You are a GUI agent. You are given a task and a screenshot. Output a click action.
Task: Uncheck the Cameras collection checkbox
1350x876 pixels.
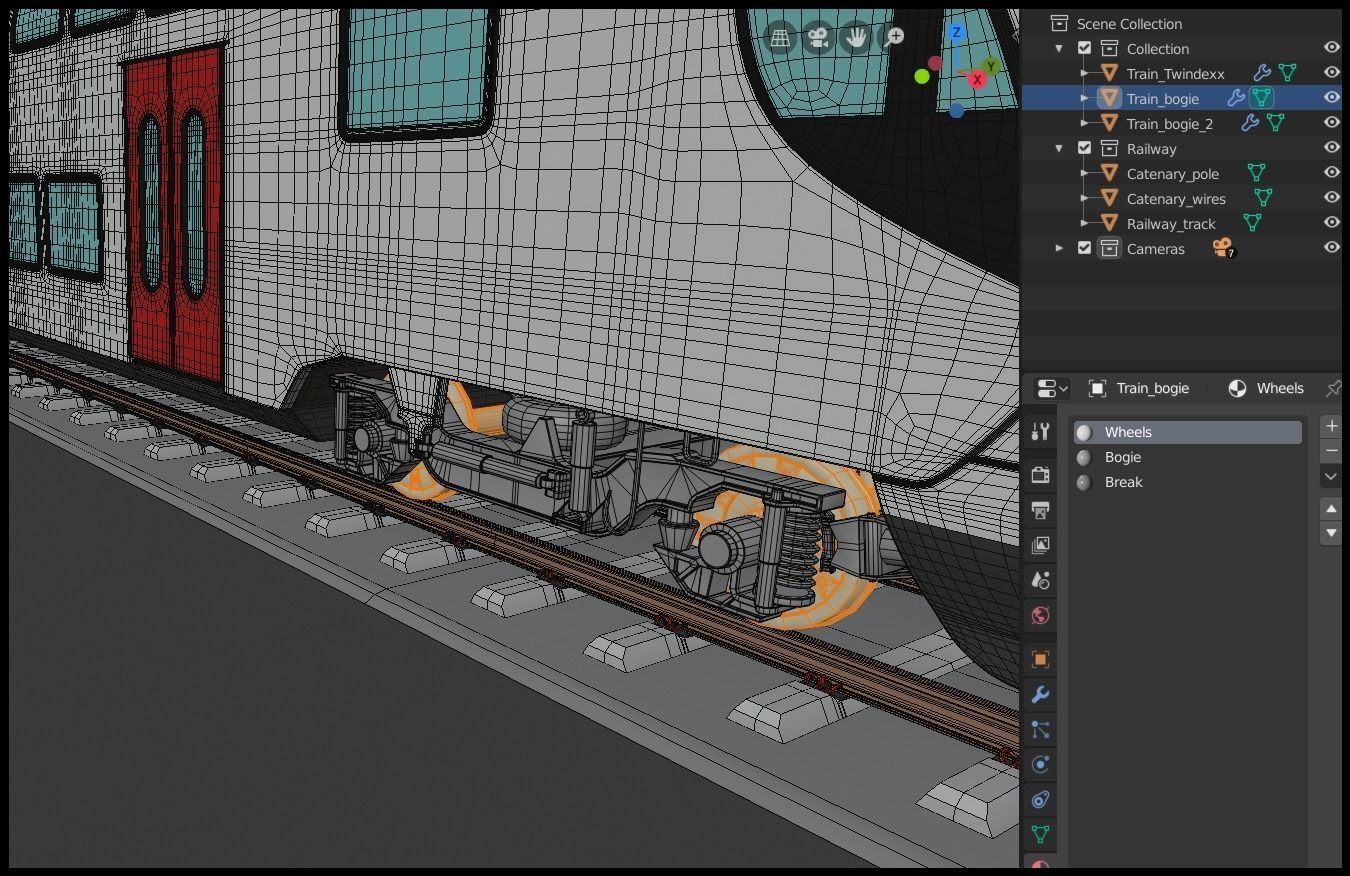tap(1084, 248)
